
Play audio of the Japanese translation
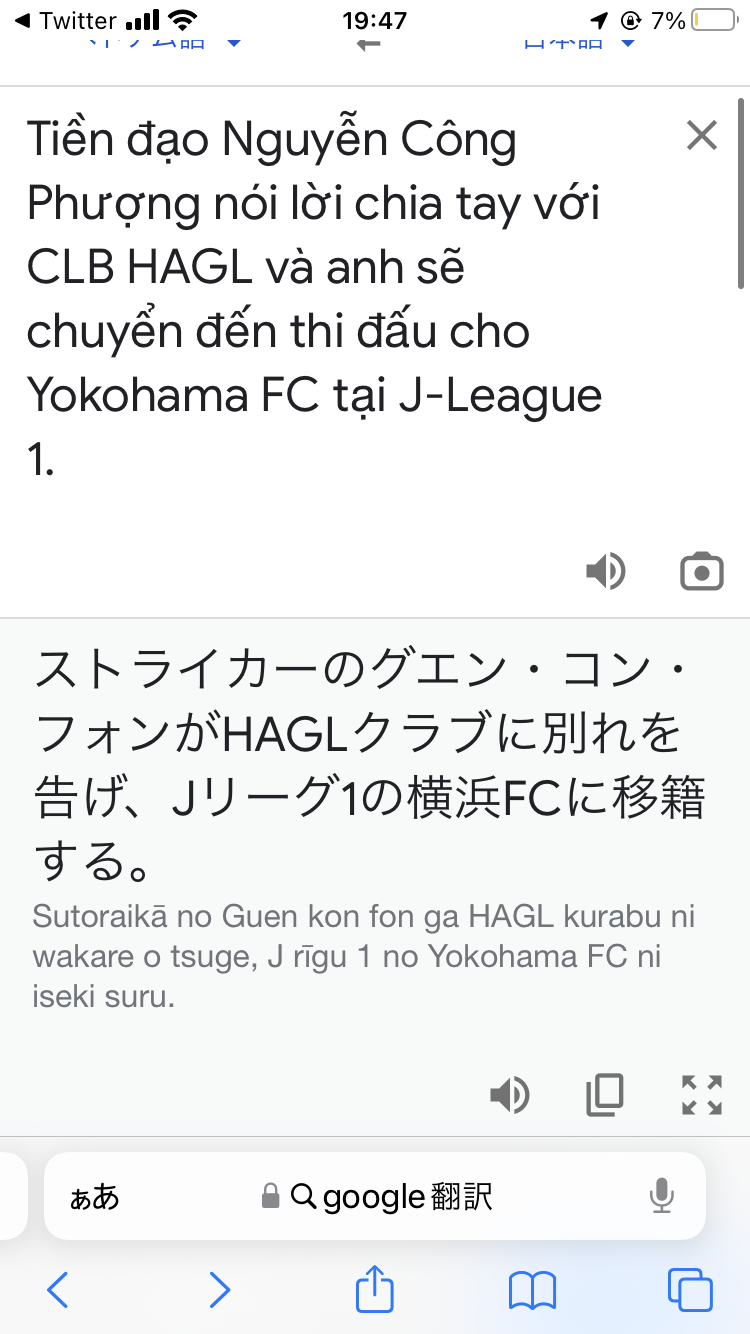(509, 1095)
